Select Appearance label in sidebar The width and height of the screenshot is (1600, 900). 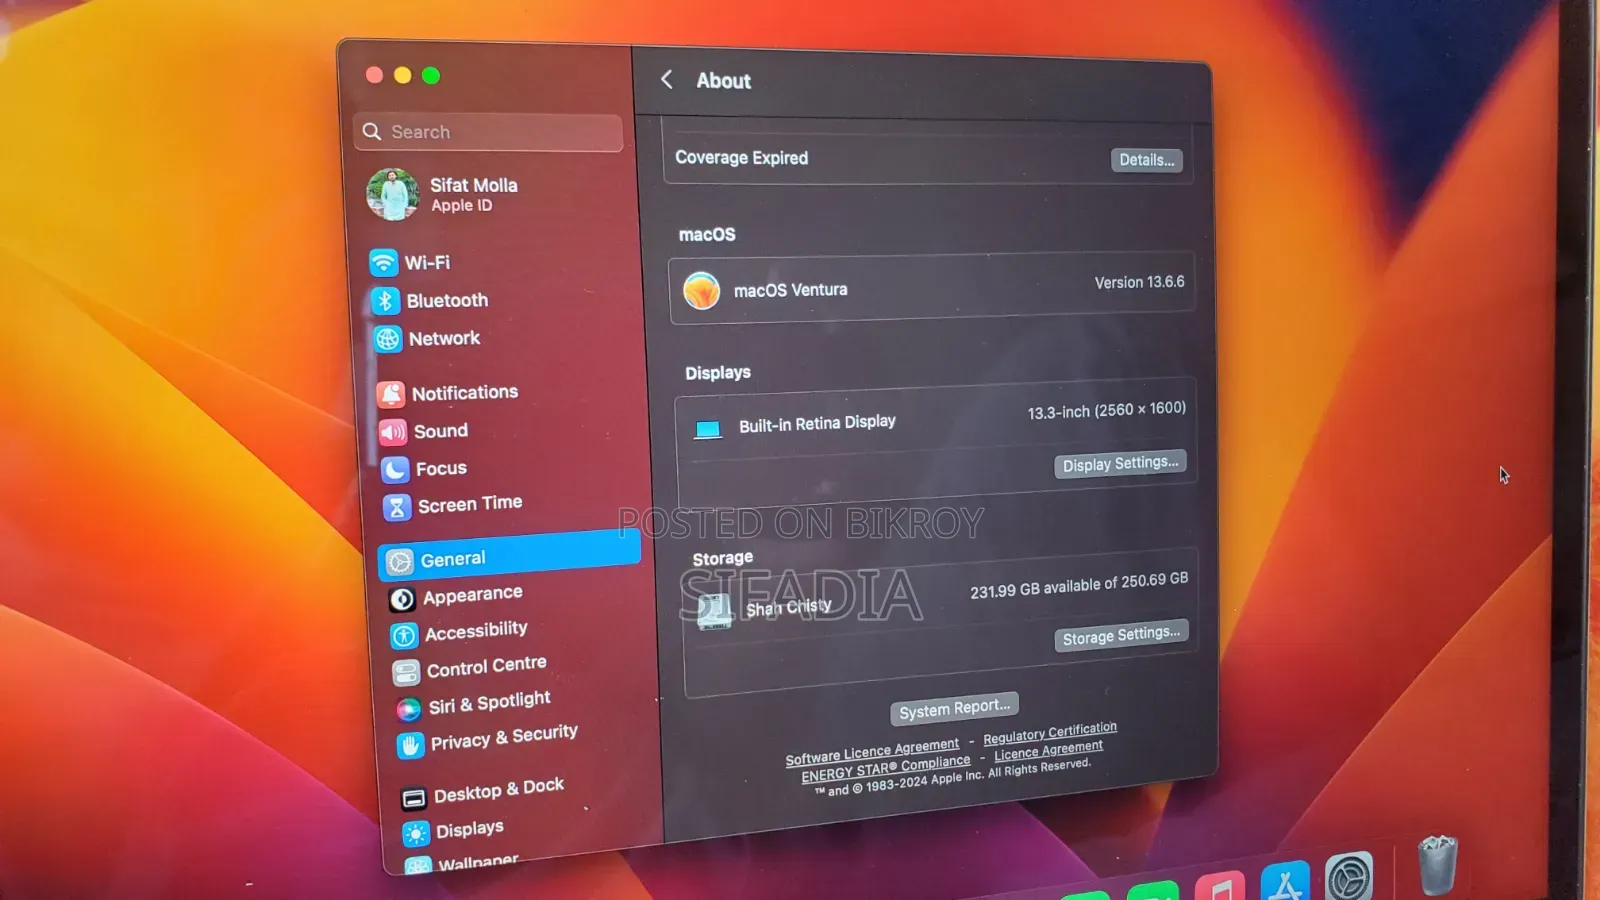[x=473, y=595]
